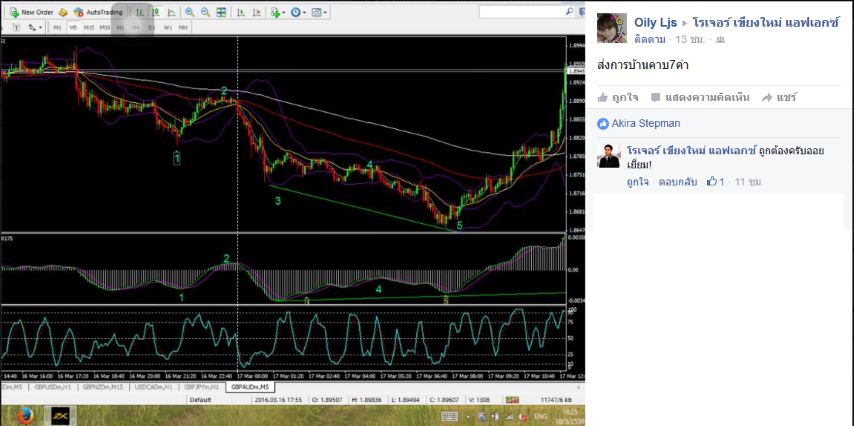
Task: Open Oily Ljs profile picture
Action: (x=612, y=28)
